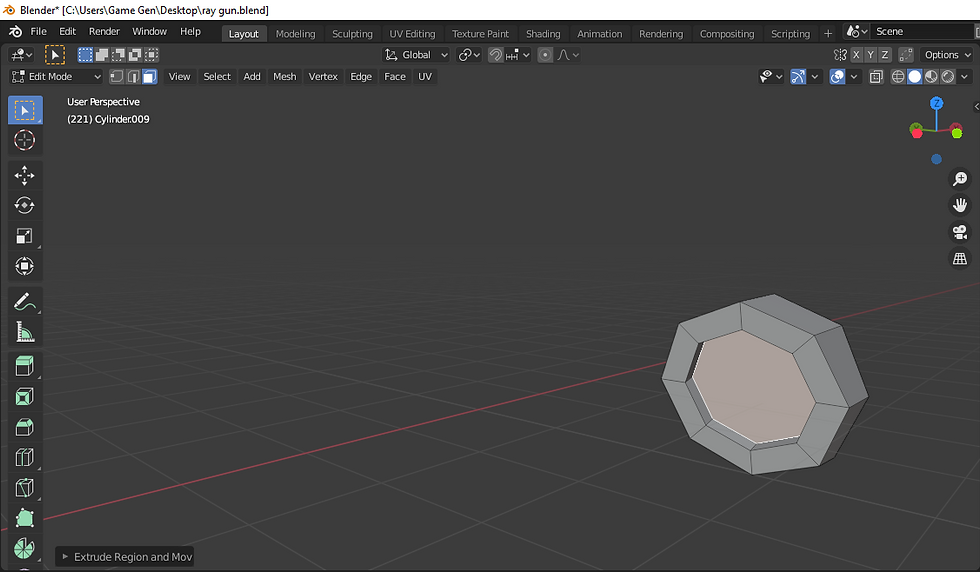Open the gizmo options dropdown arrow
Screen dimensions: 980x572
814,76
